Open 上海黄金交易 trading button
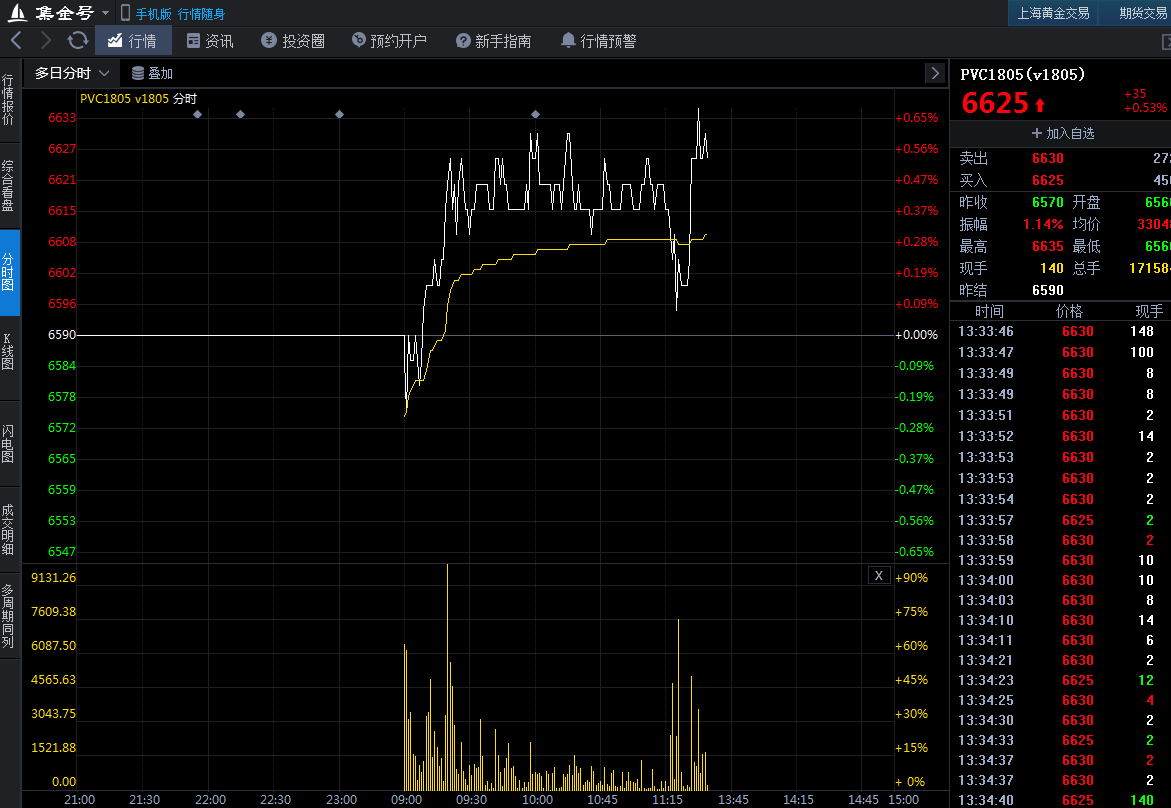This screenshot has height=808, width=1171. pyautogui.click(x=1053, y=13)
